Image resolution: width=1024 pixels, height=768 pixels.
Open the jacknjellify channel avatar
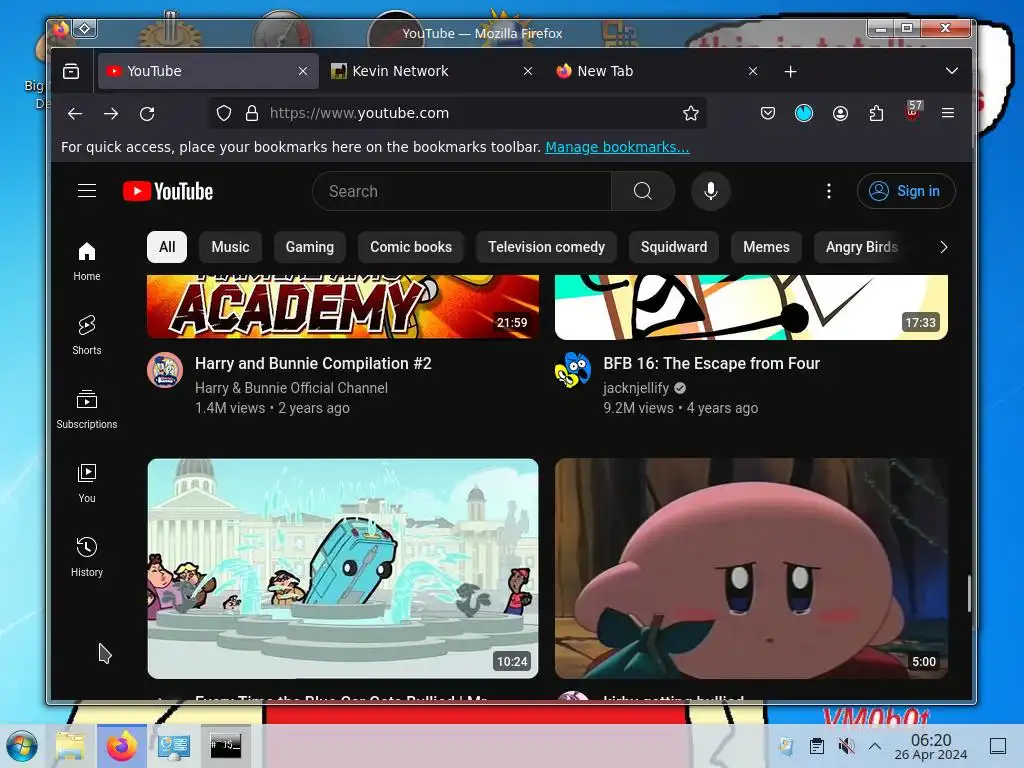573,370
